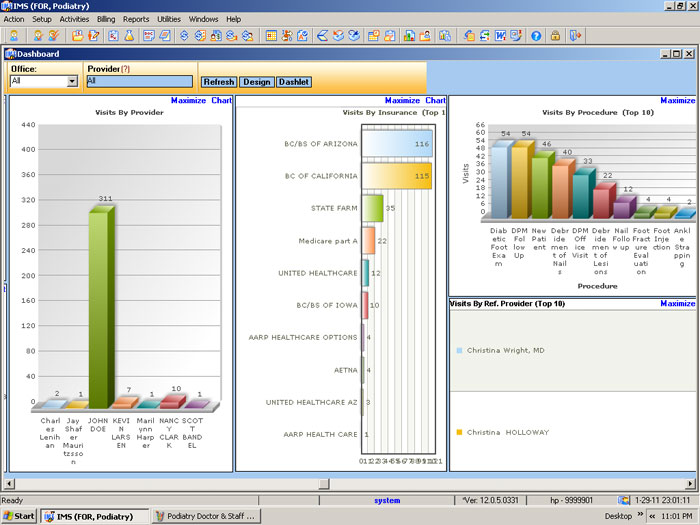
Task: Open the blue Help question mark icon
Action: pyautogui.click(x=536, y=36)
